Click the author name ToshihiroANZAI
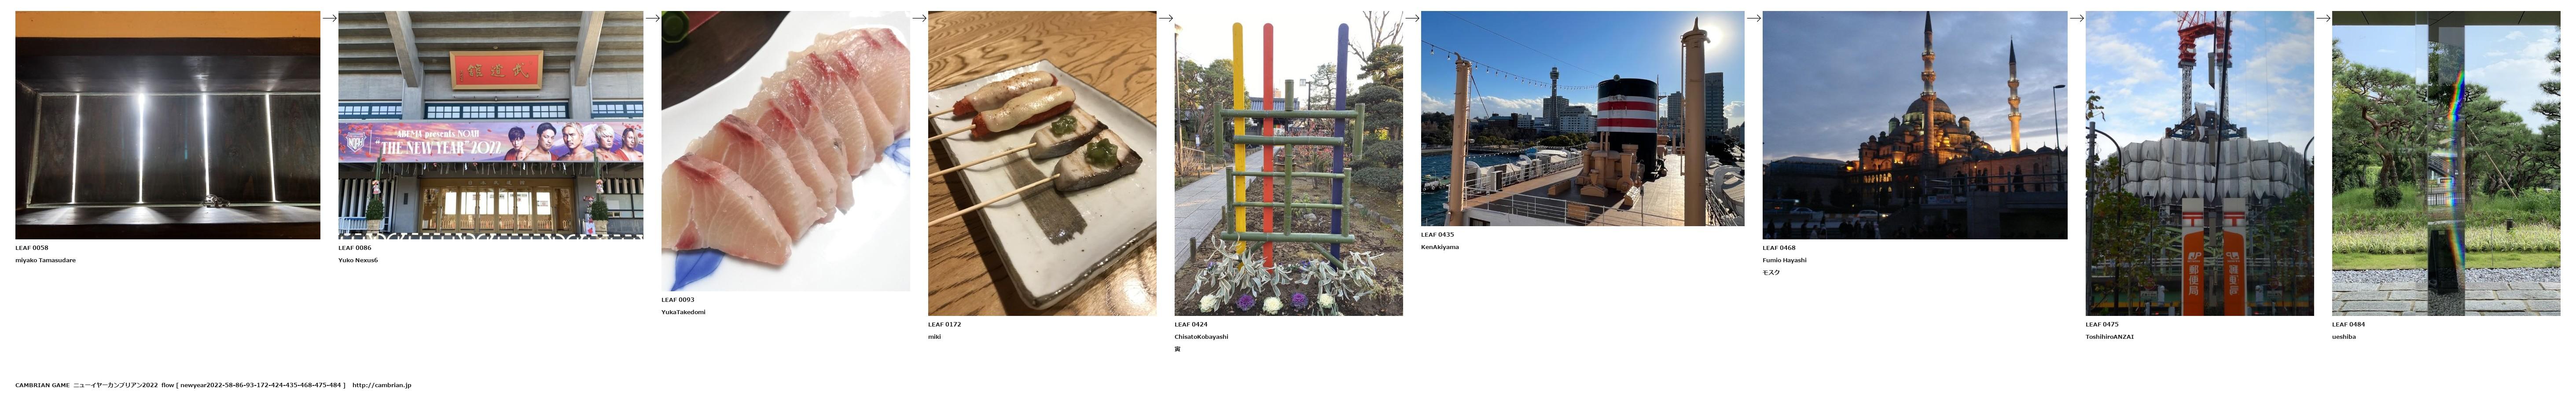The height and width of the screenshot is (396, 2576). 2110,337
